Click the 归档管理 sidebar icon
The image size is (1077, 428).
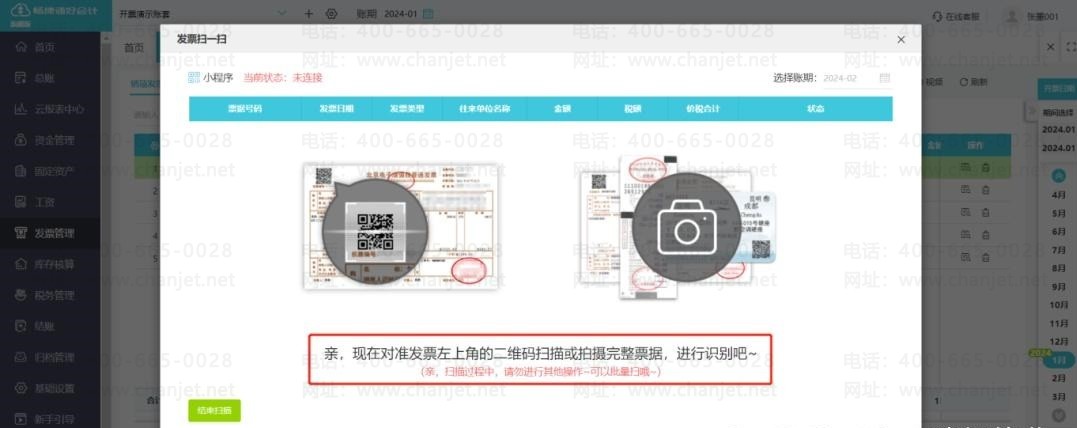21,357
